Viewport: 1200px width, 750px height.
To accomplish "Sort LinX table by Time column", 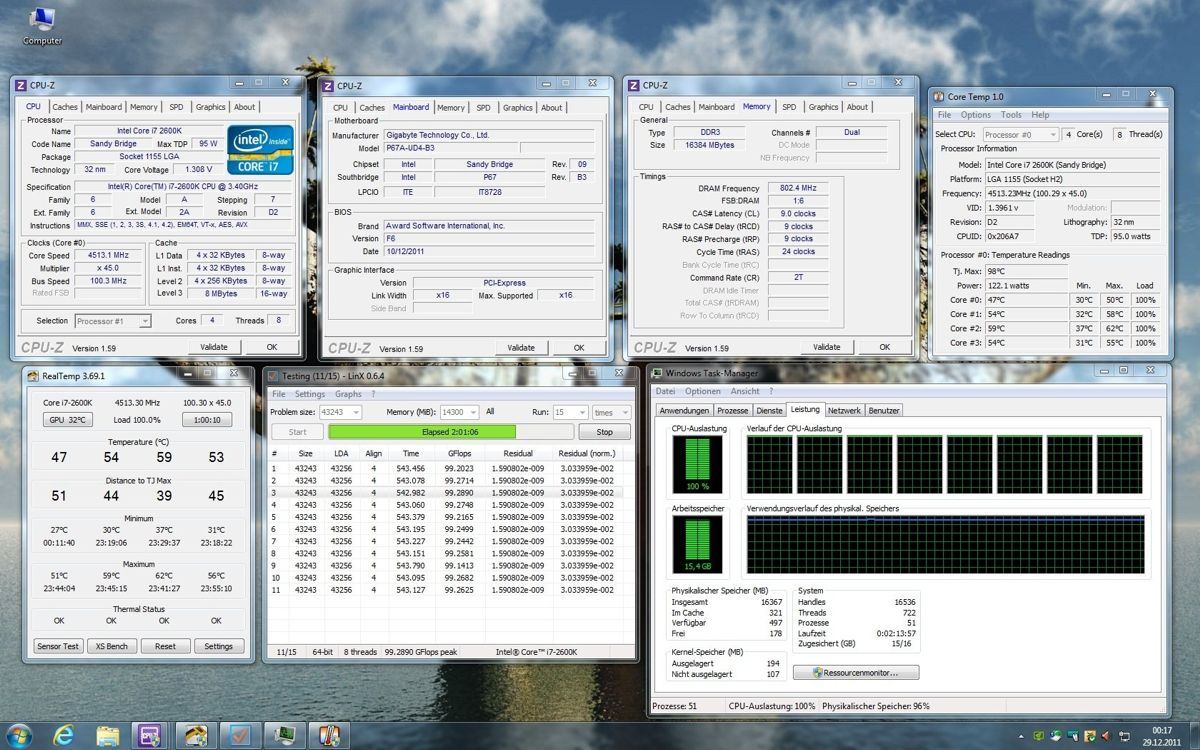I will pyautogui.click(x=412, y=453).
